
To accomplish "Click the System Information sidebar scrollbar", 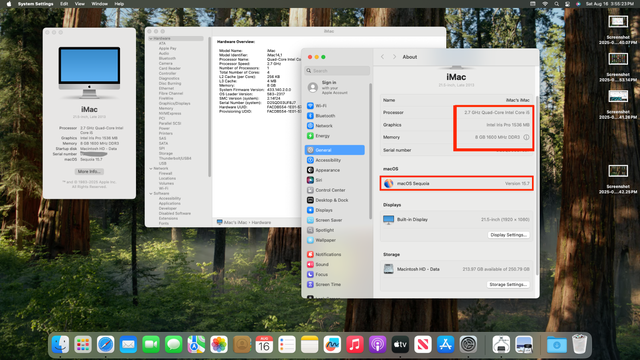I will point(210,107).
